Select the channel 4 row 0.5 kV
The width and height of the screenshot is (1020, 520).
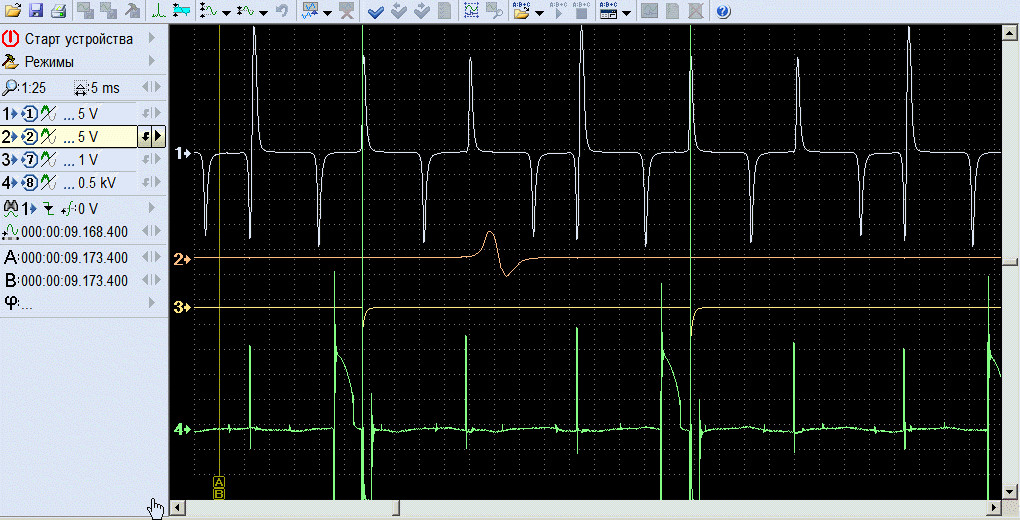click(69, 183)
